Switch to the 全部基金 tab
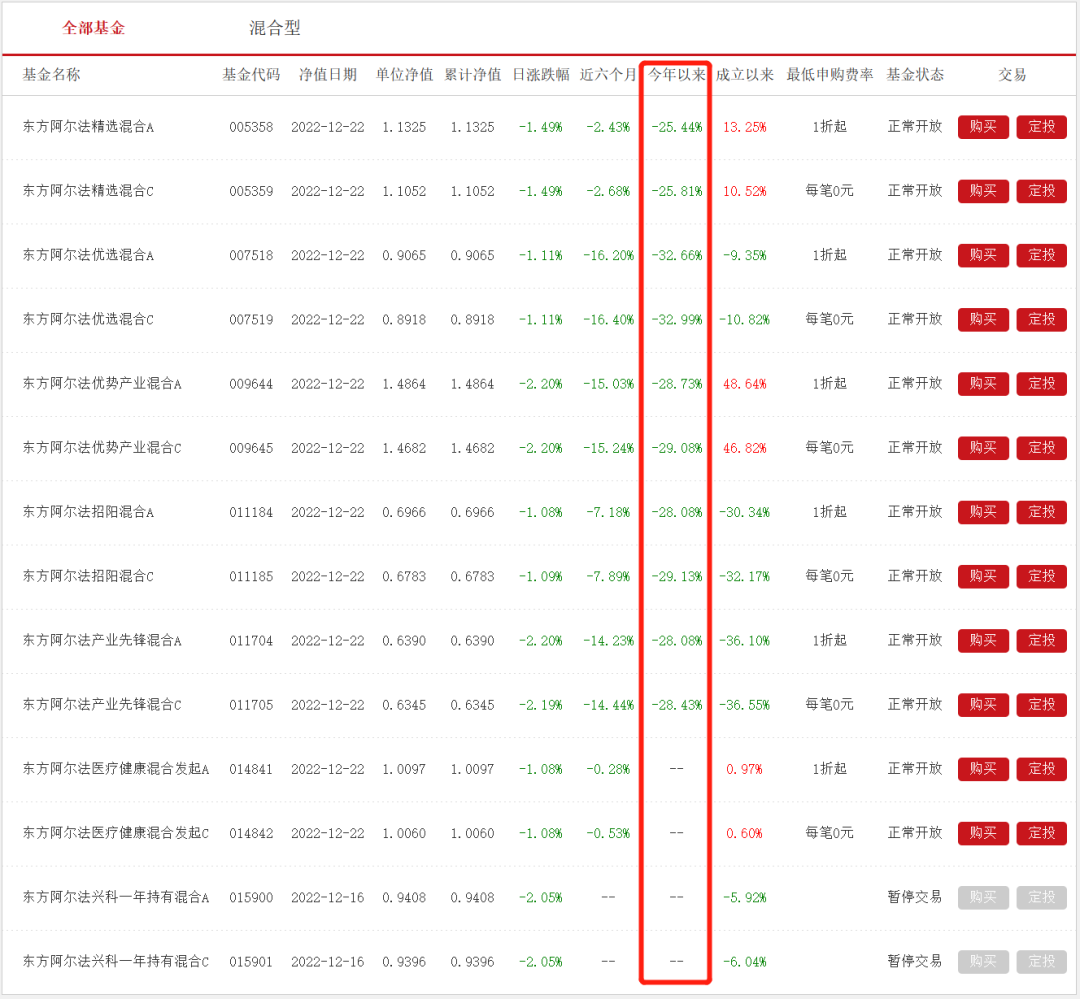 [93, 28]
